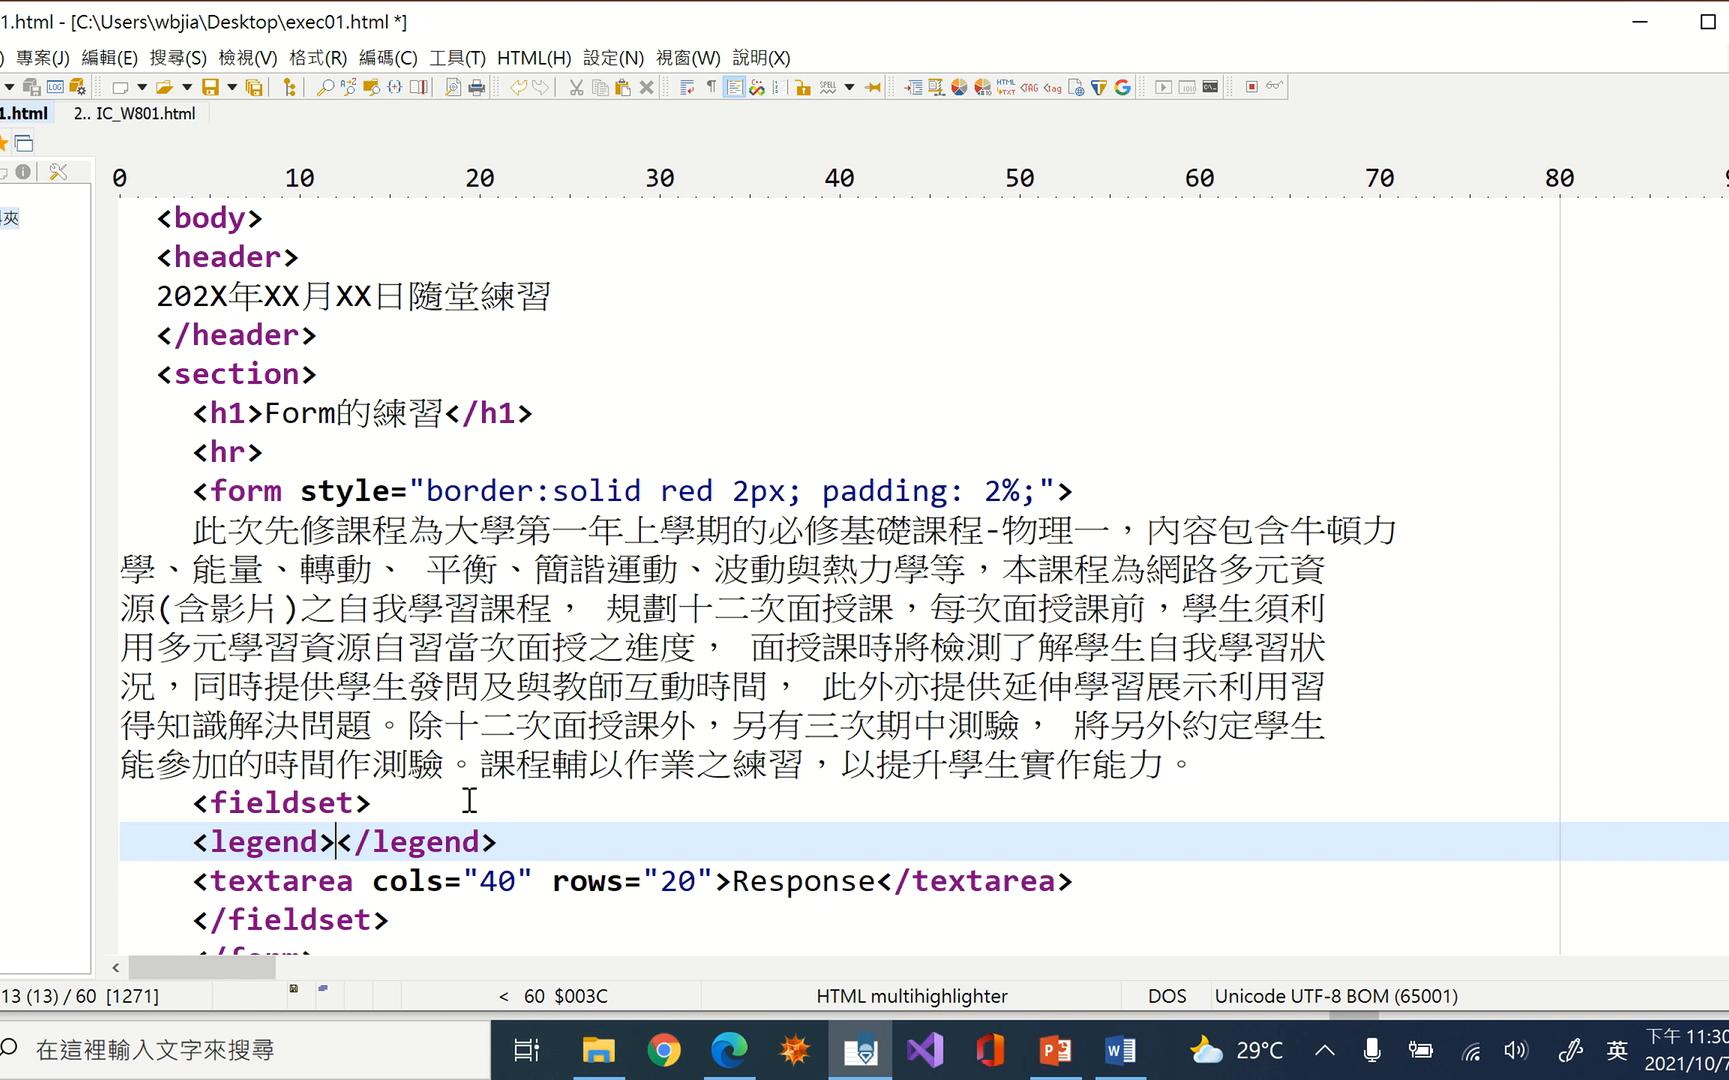Image resolution: width=1729 pixels, height=1080 pixels.
Task: Click the second color palette icon
Action: tap(982, 87)
